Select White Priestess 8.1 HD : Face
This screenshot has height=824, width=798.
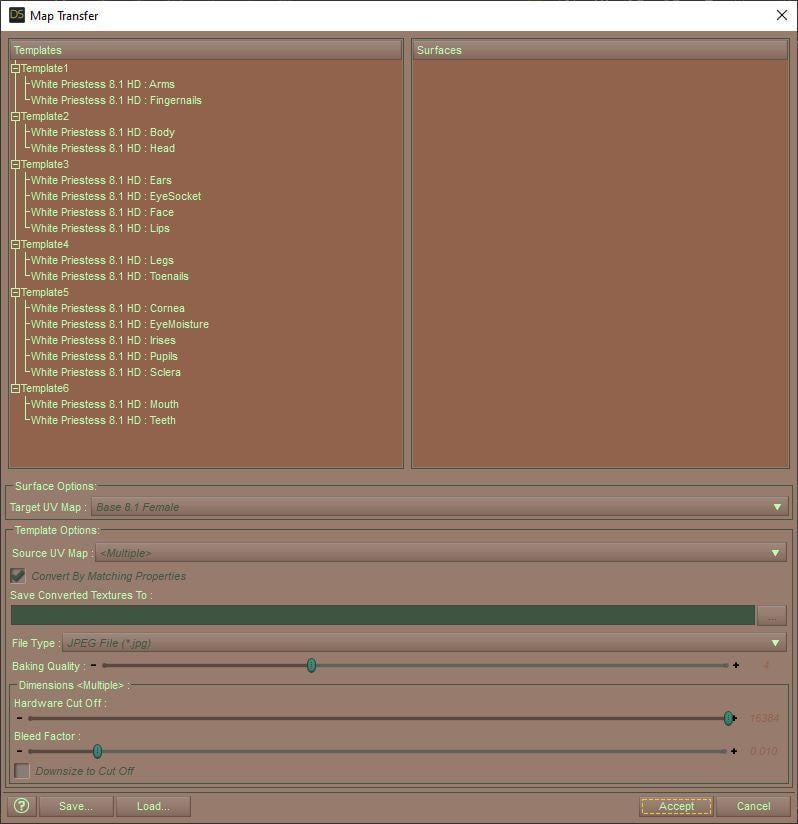click(102, 212)
